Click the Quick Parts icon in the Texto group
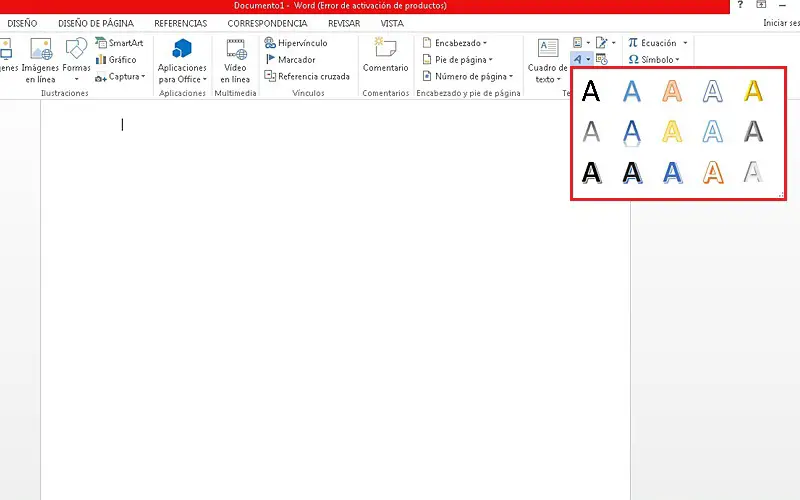This screenshot has height=500, width=800. point(578,43)
